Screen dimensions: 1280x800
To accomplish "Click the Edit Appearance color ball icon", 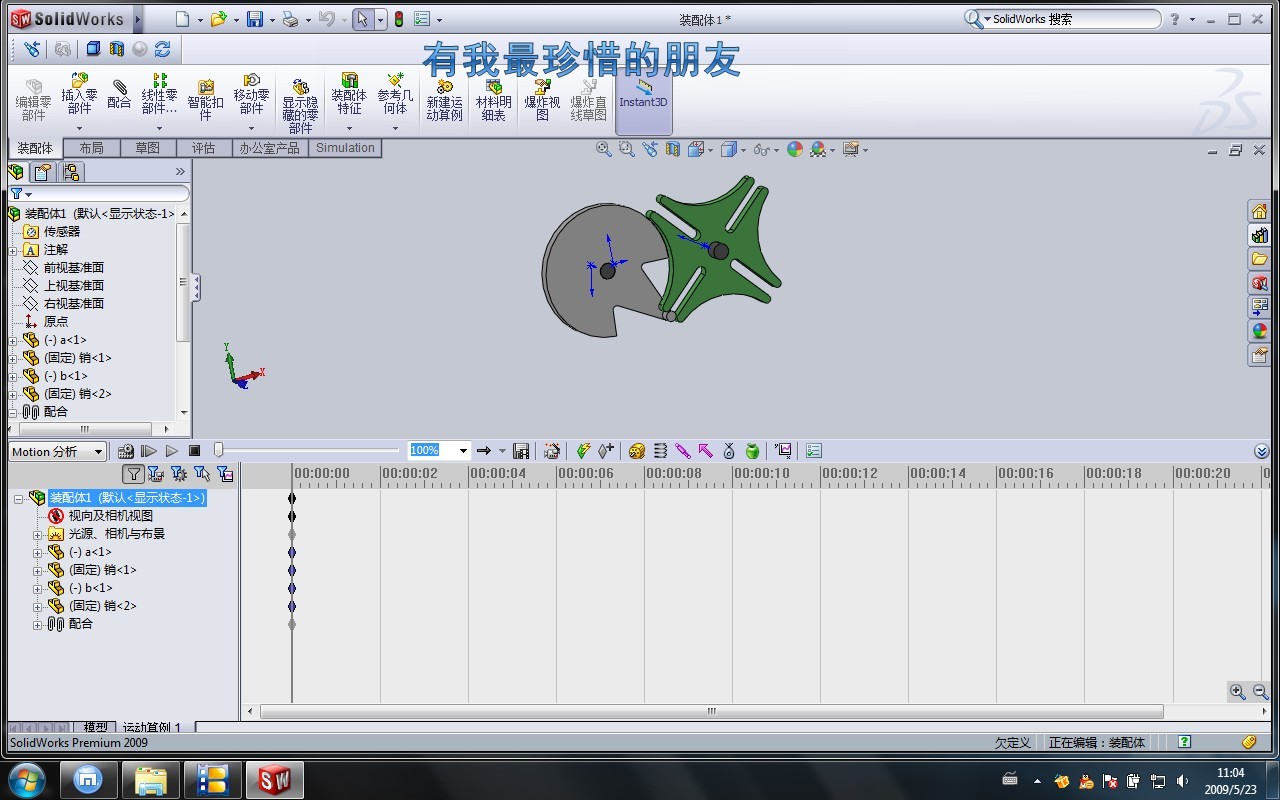I will [x=795, y=149].
